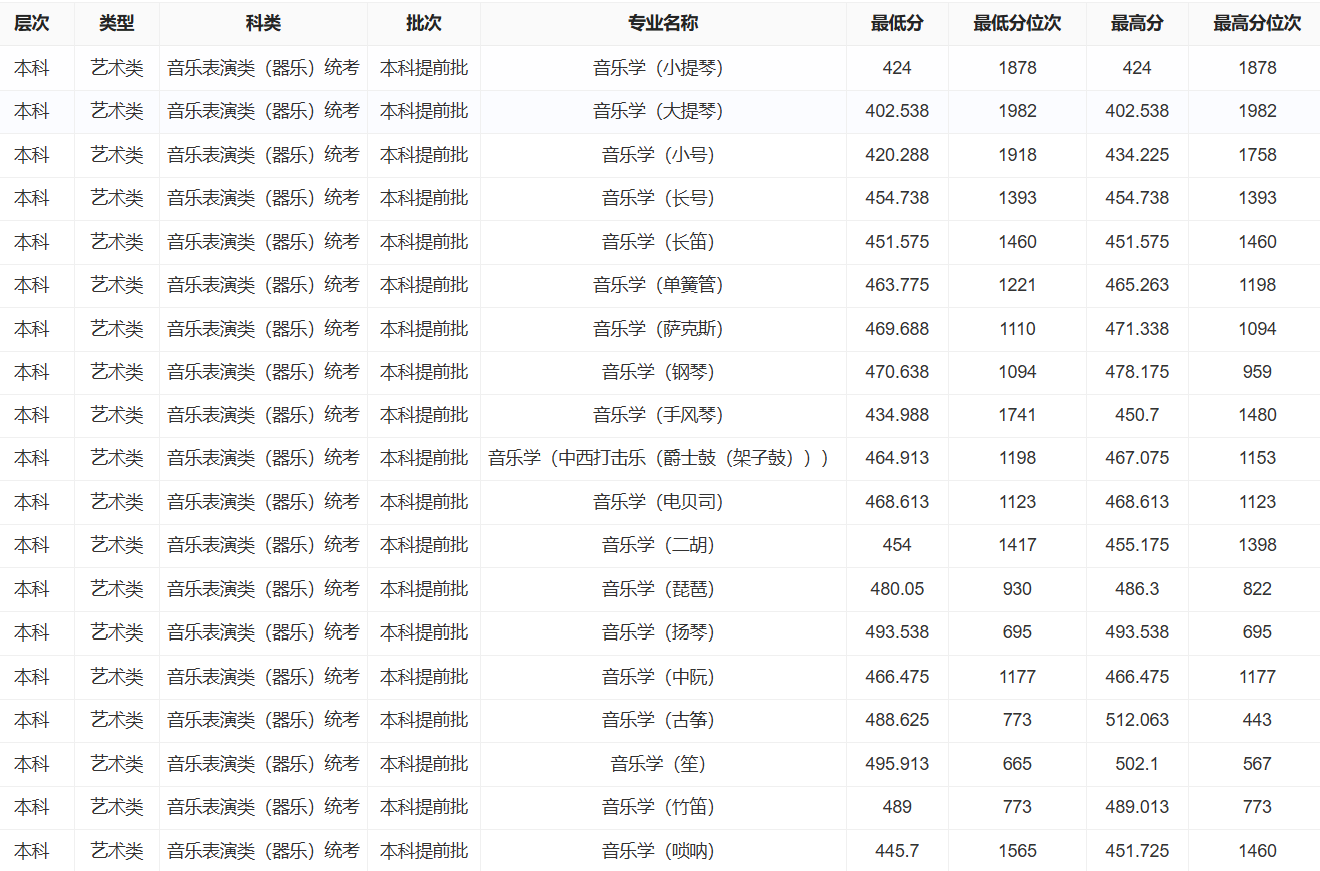Screen dimensions: 1320x871
Task: Select the 音乐学（竹笛） cell
Action: point(663,807)
